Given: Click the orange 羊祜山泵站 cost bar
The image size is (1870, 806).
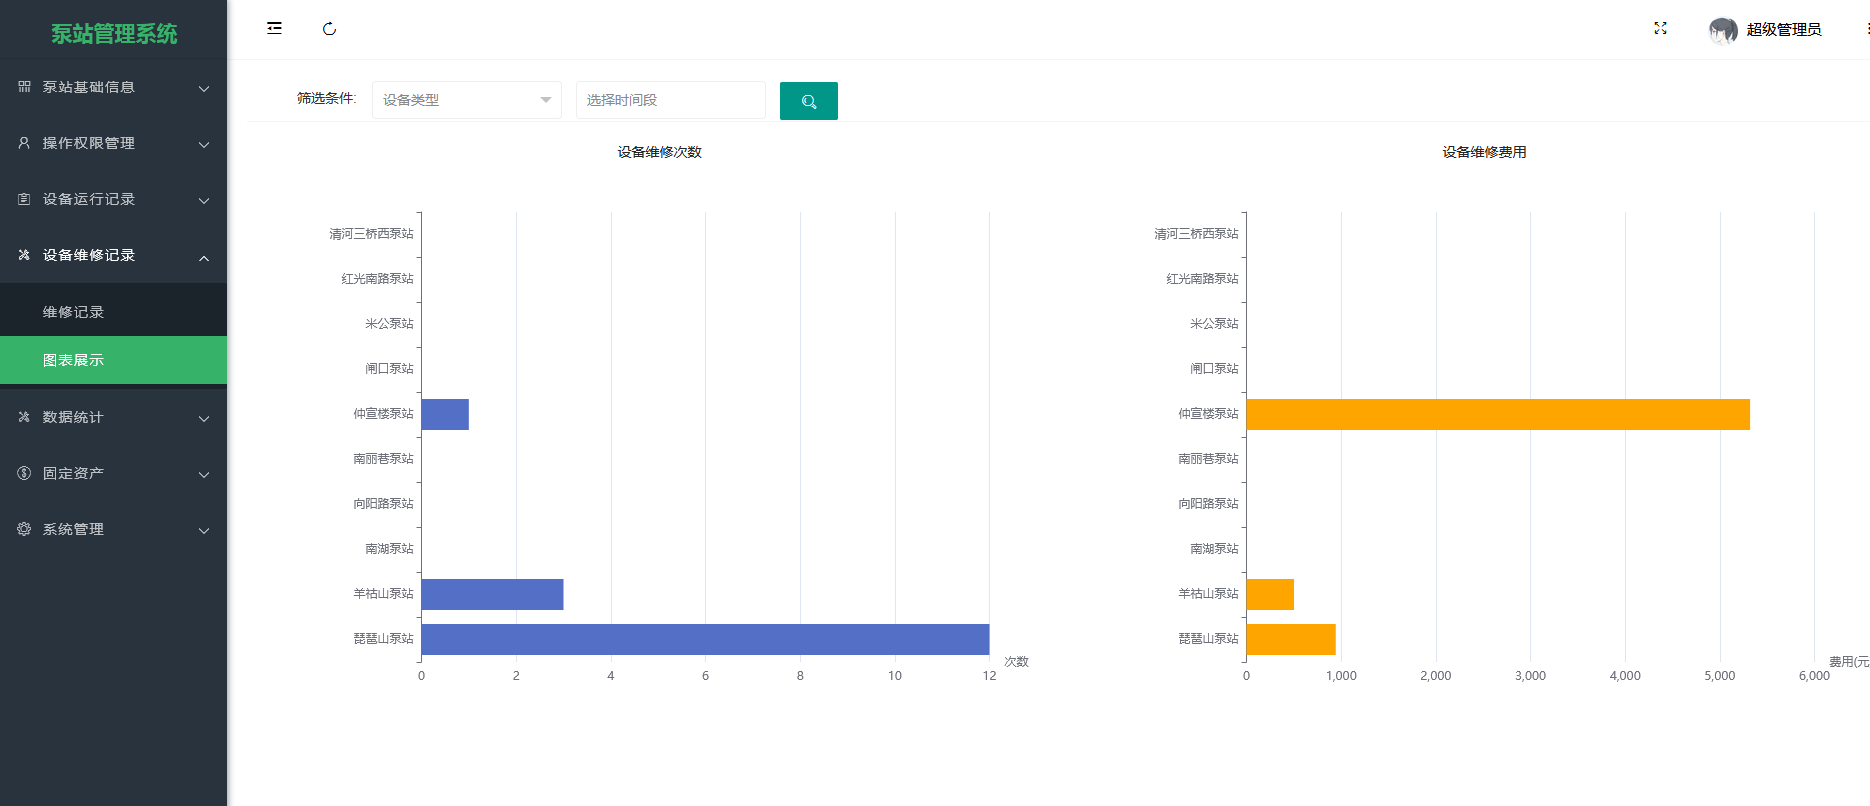Looking at the screenshot, I should (x=1270, y=594).
